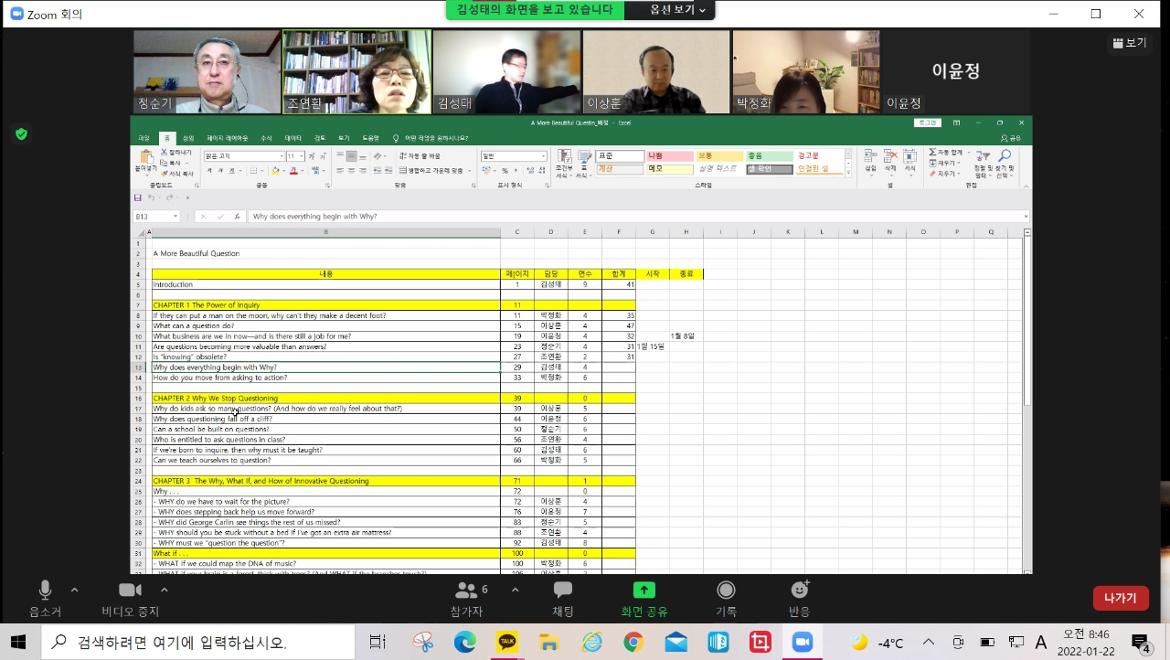Open the View Options dropdown at the top
The height and width of the screenshot is (660, 1170).
(677, 10)
